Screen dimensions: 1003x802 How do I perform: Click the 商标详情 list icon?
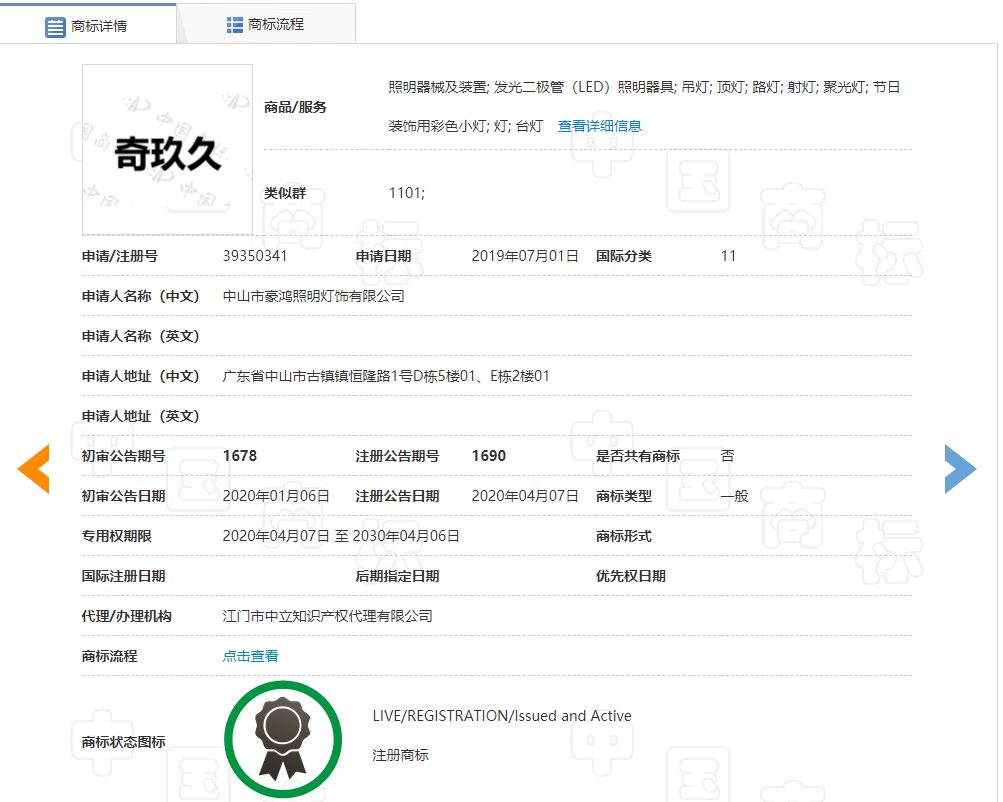tap(55, 28)
